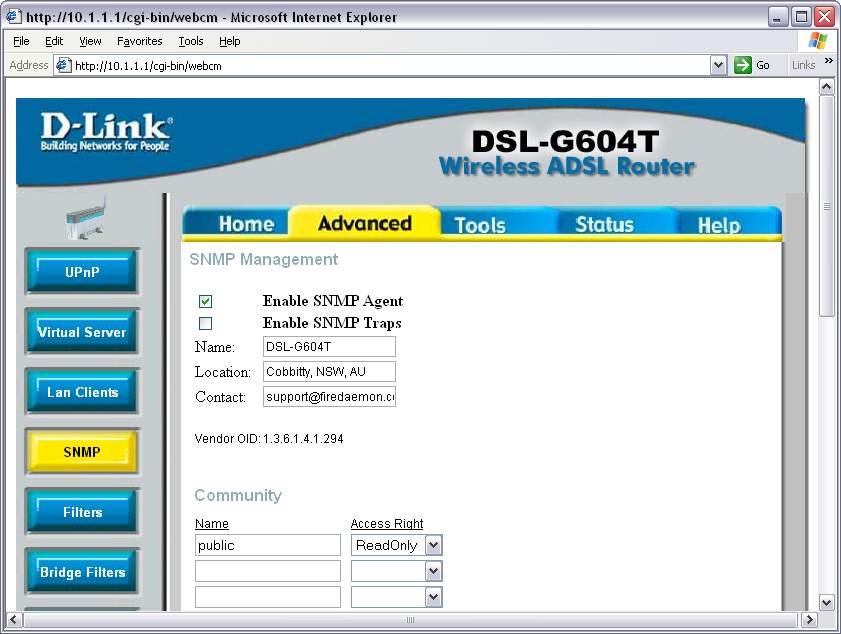The image size is (841, 634).
Task: Open third community access right dropdown
Action: tap(433, 597)
